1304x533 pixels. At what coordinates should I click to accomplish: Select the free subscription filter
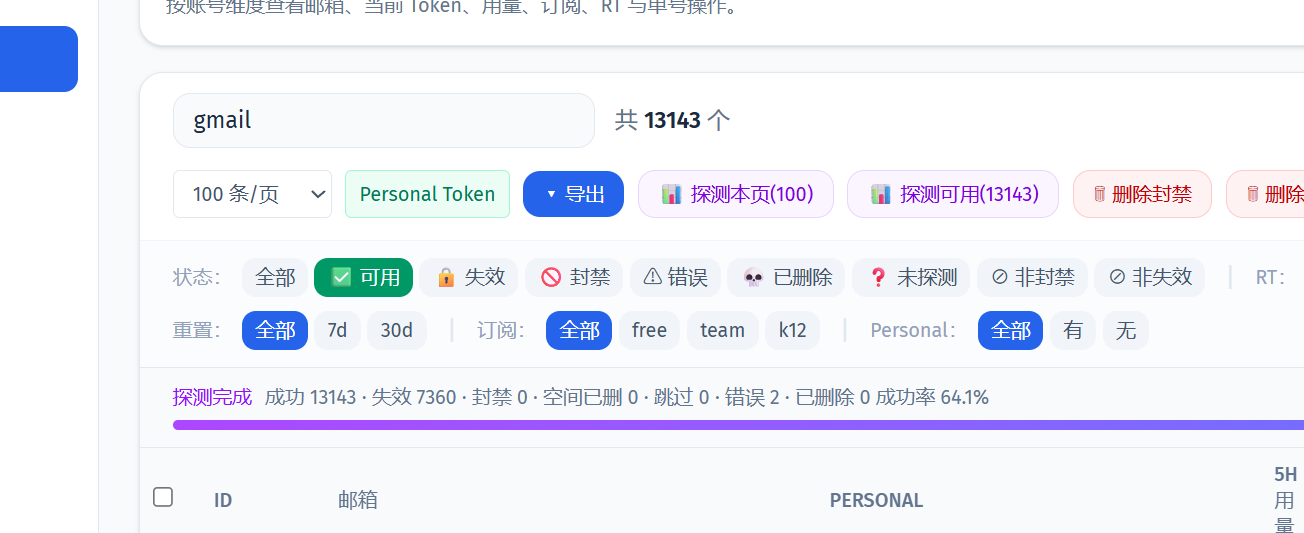point(649,330)
